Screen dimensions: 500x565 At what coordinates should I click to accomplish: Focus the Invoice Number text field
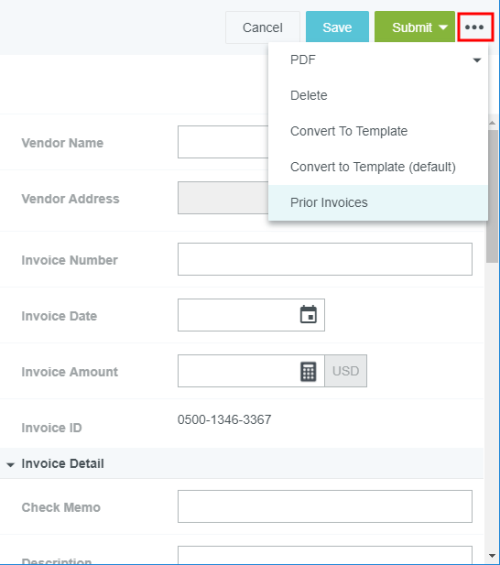pyautogui.click(x=325, y=259)
